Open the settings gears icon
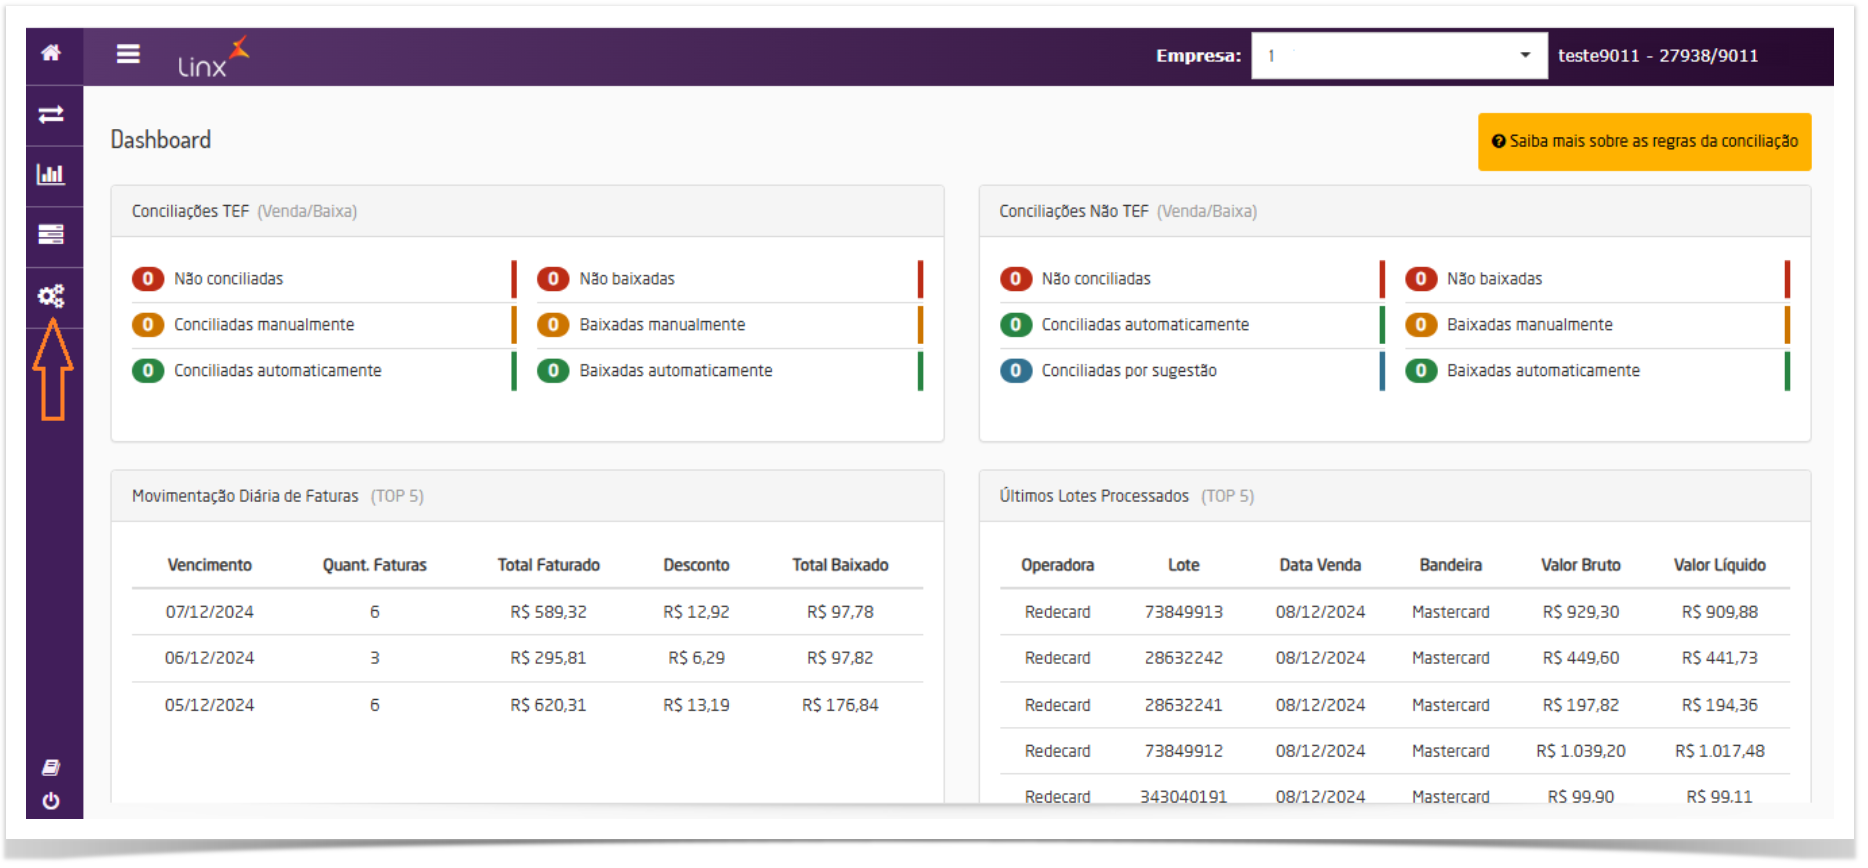Image resolution: width=1868 pixels, height=868 pixels. click(x=51, y=296)
